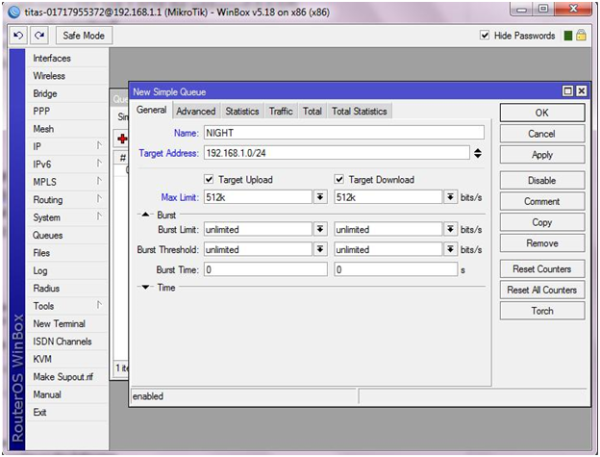Click the red plus add-queue icon

tap(122, 139)
